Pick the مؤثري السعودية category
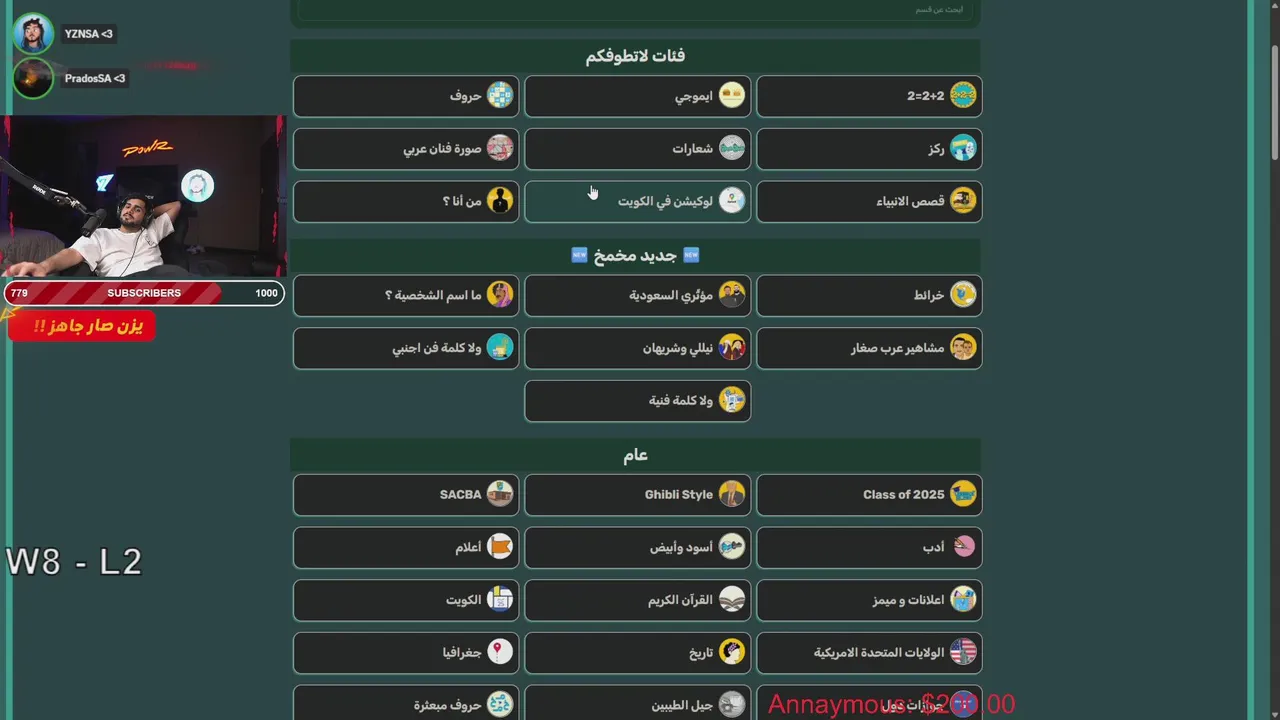 click(637, 295)
